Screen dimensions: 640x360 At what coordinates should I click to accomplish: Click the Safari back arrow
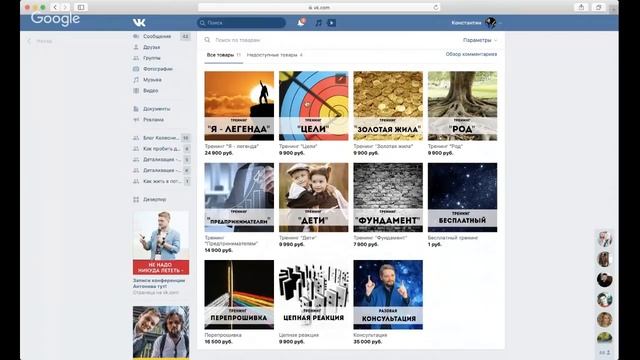(55, 7)
